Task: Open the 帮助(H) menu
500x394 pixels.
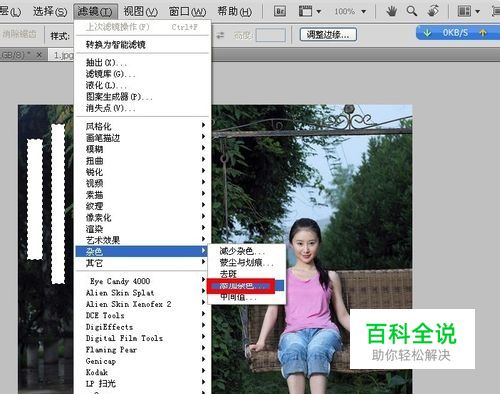Action: click(234, 12)
